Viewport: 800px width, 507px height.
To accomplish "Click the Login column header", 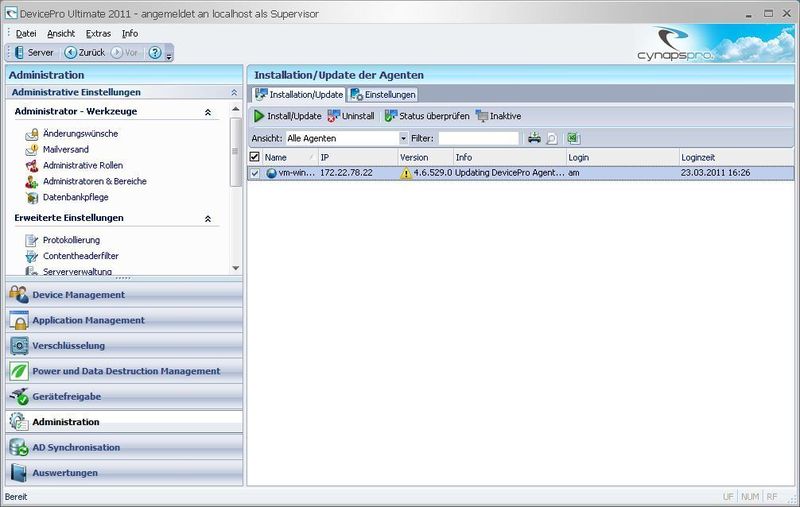I will [x=622, y=158].
